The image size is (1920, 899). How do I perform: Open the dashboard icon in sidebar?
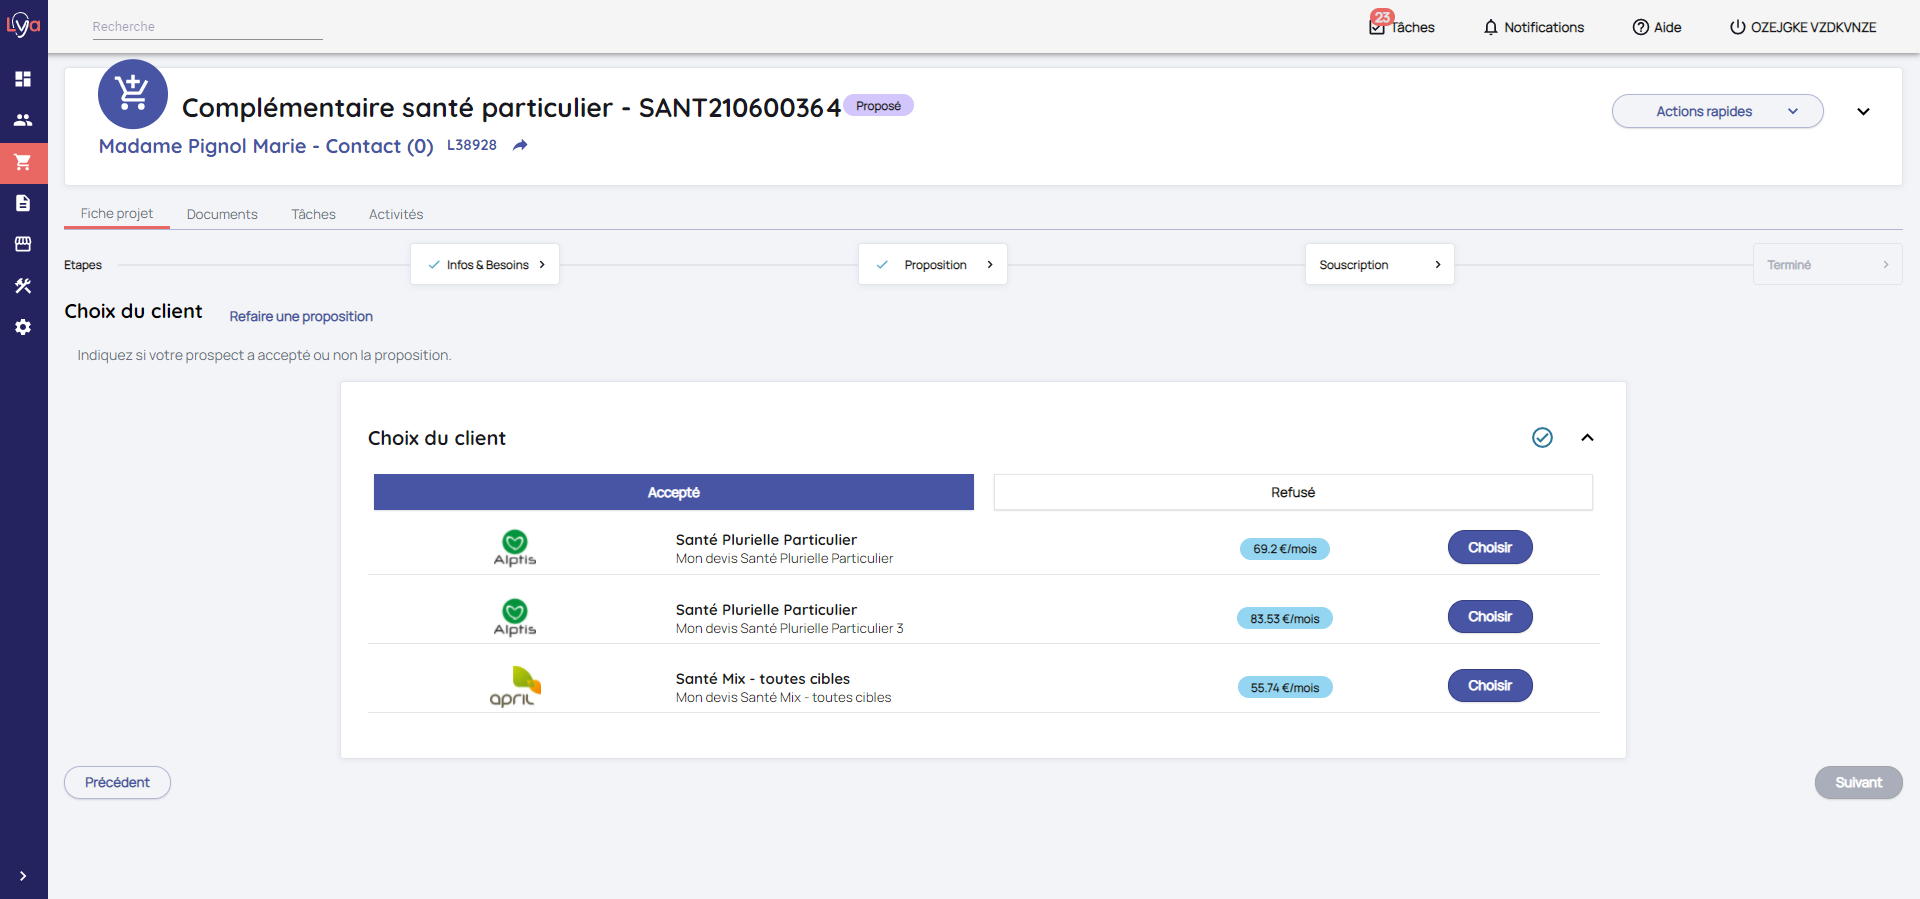click(x=23, y=79)
